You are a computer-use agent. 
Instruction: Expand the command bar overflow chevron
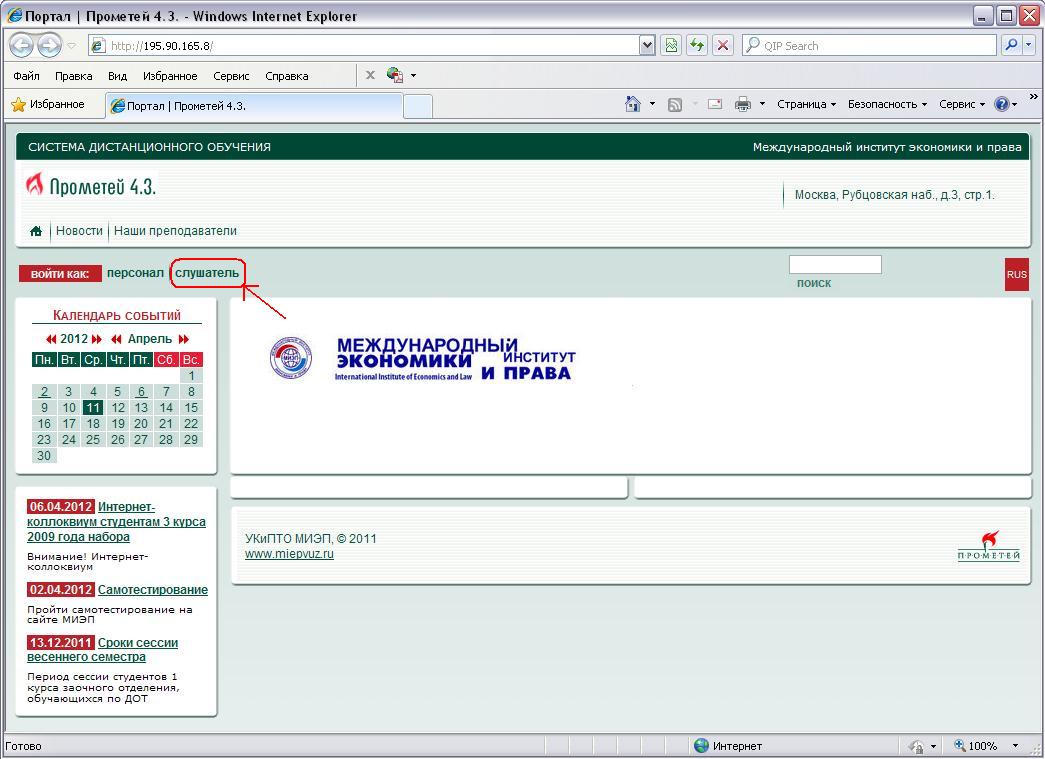(1034, 97)
